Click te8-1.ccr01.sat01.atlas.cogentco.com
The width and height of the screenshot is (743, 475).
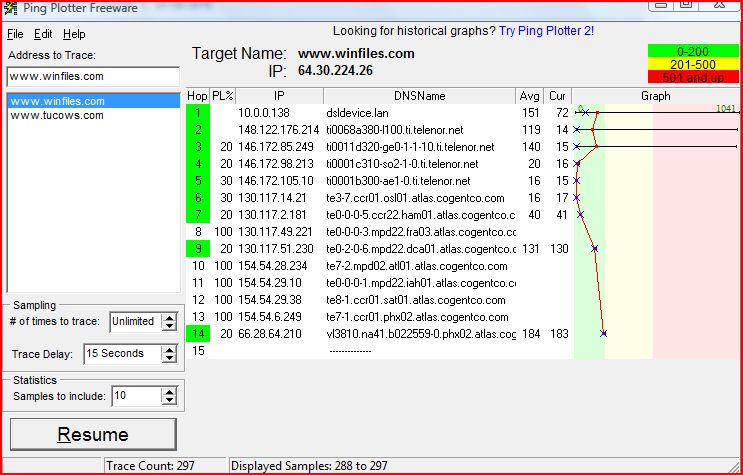(x=416, y=300)
